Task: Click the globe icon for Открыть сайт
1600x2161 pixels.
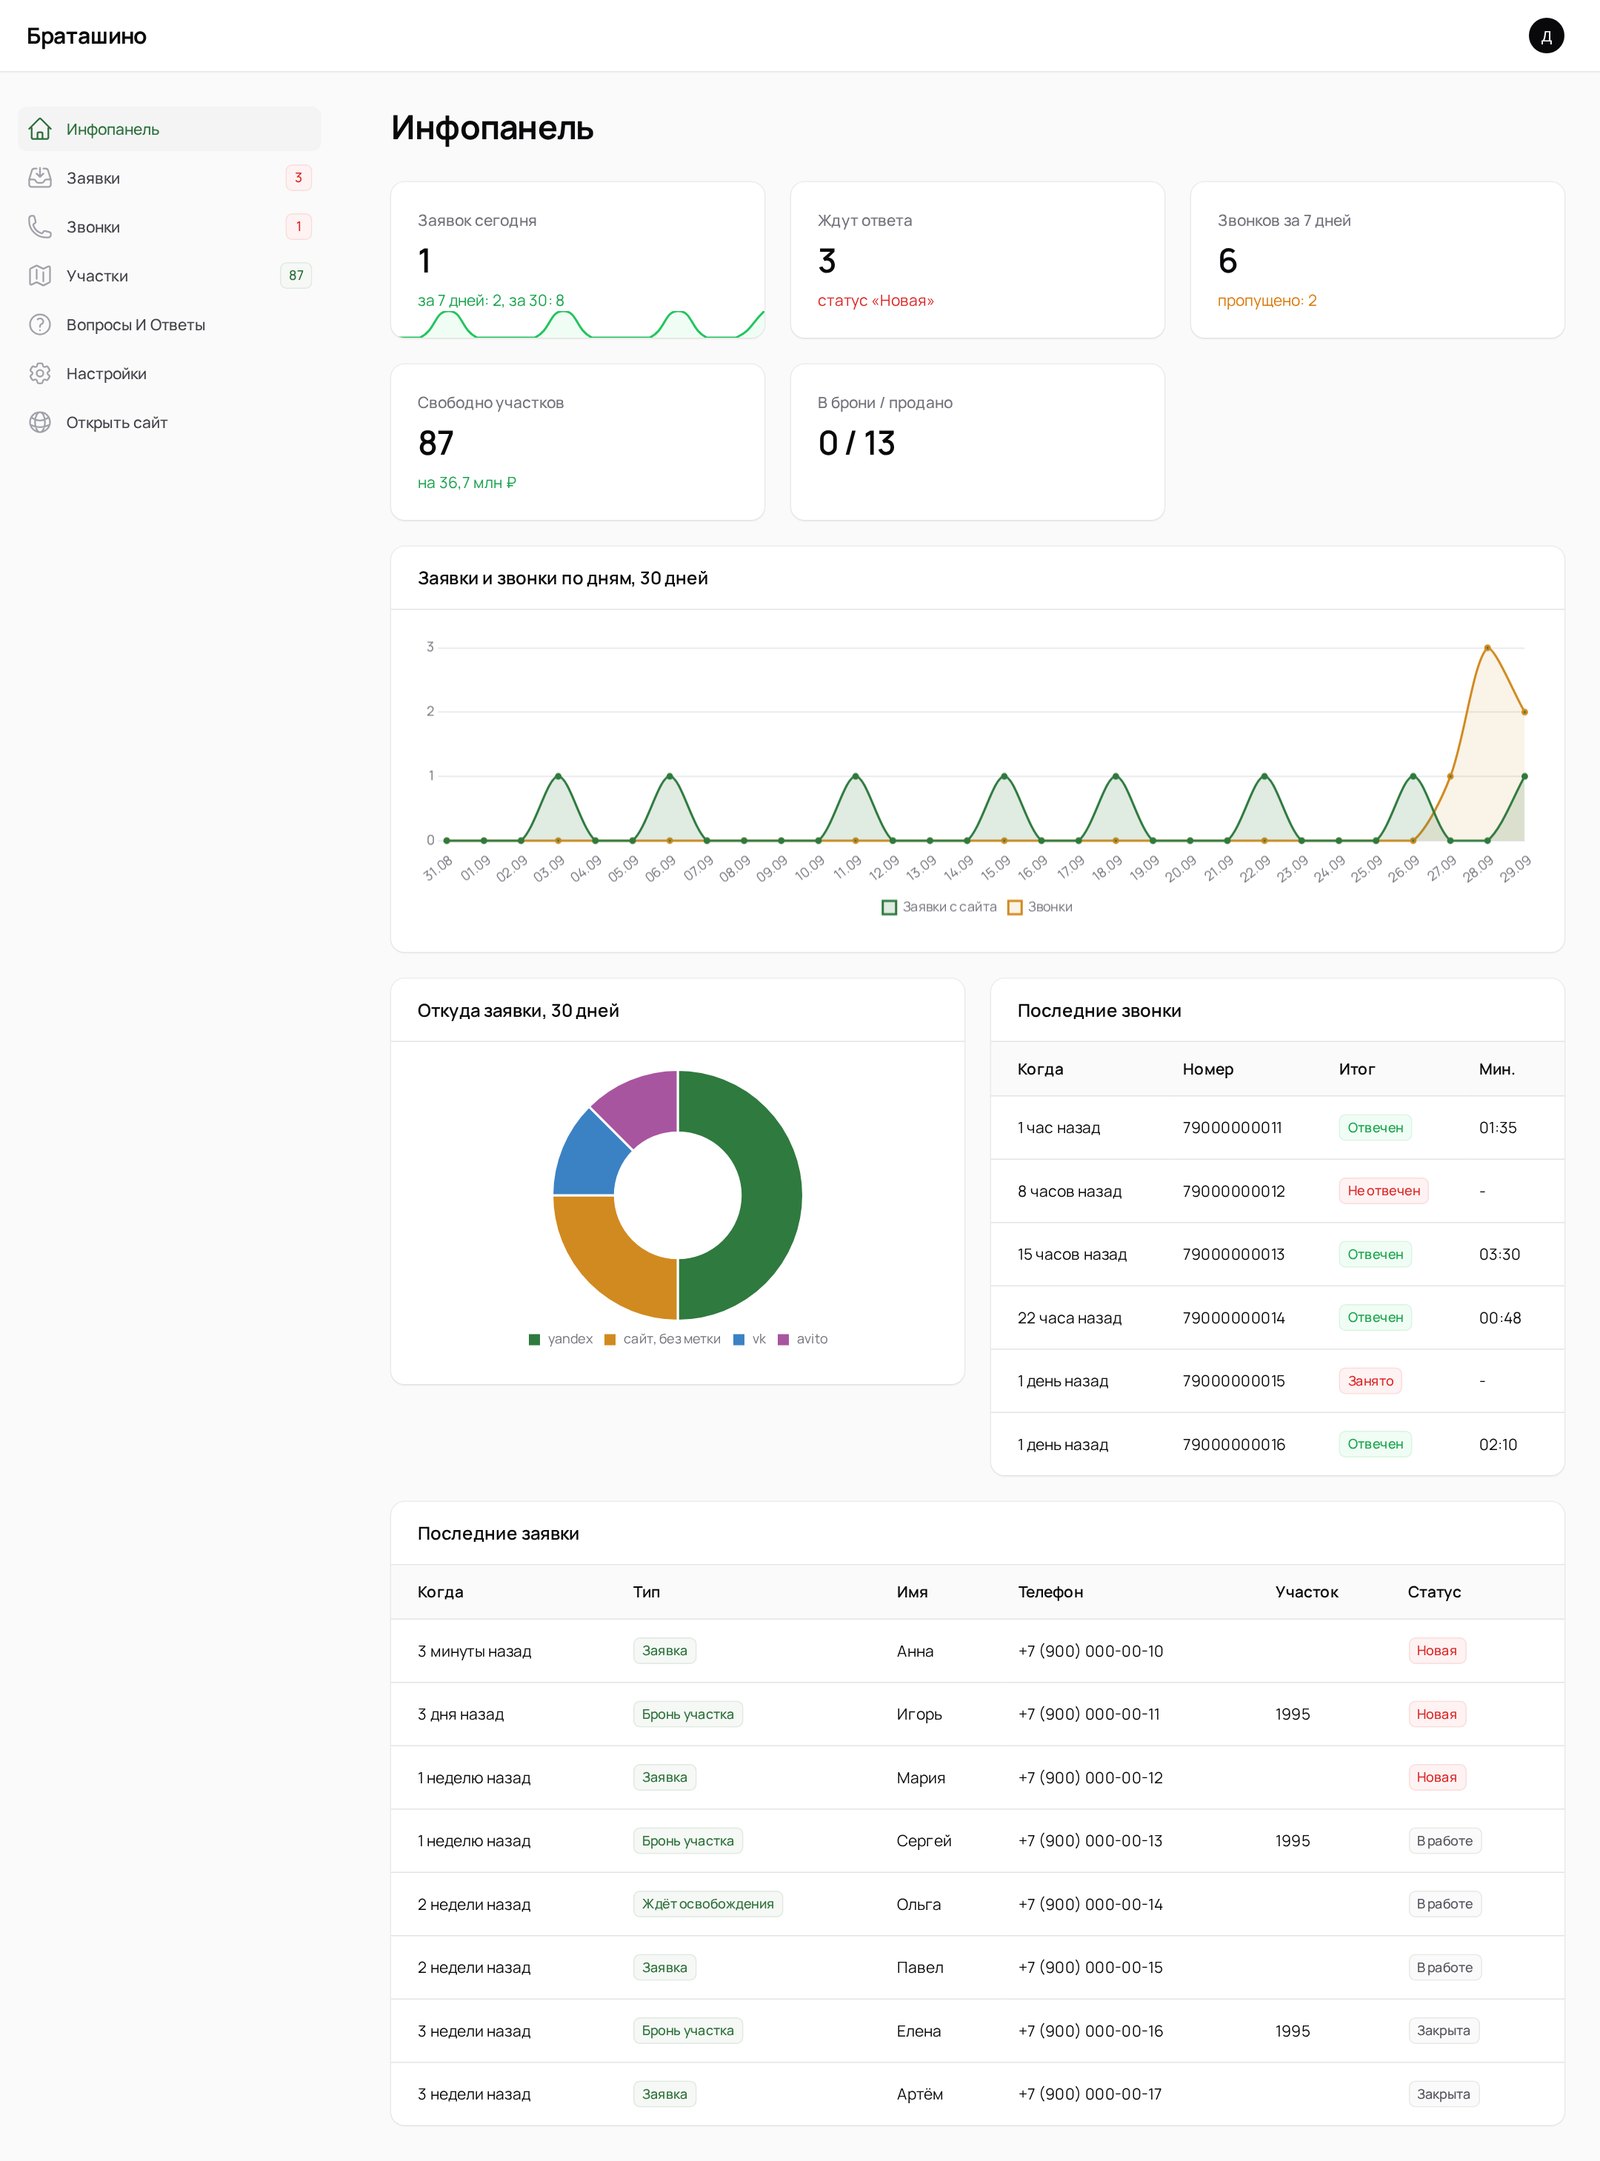Action: pyautogui.click(x=40, y=423)
